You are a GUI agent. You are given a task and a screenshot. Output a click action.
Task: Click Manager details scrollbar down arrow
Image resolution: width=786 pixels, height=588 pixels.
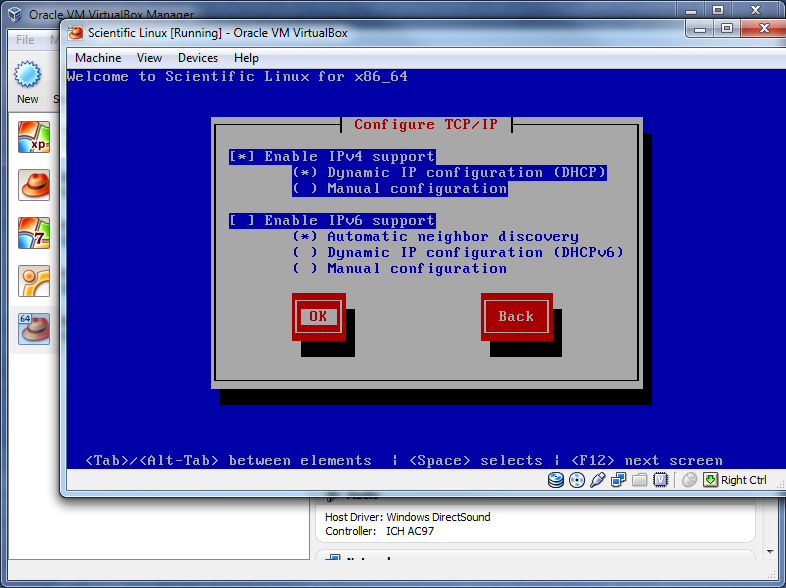click(x=770, y=552)
